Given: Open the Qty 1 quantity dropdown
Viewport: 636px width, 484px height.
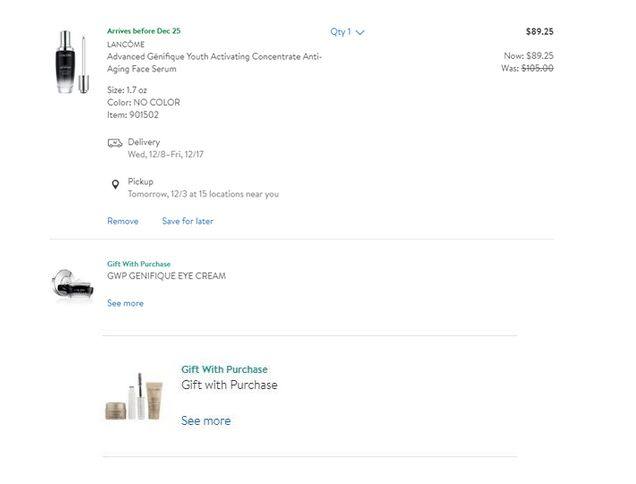Looking at the screenshot, I should coord(347,32).
